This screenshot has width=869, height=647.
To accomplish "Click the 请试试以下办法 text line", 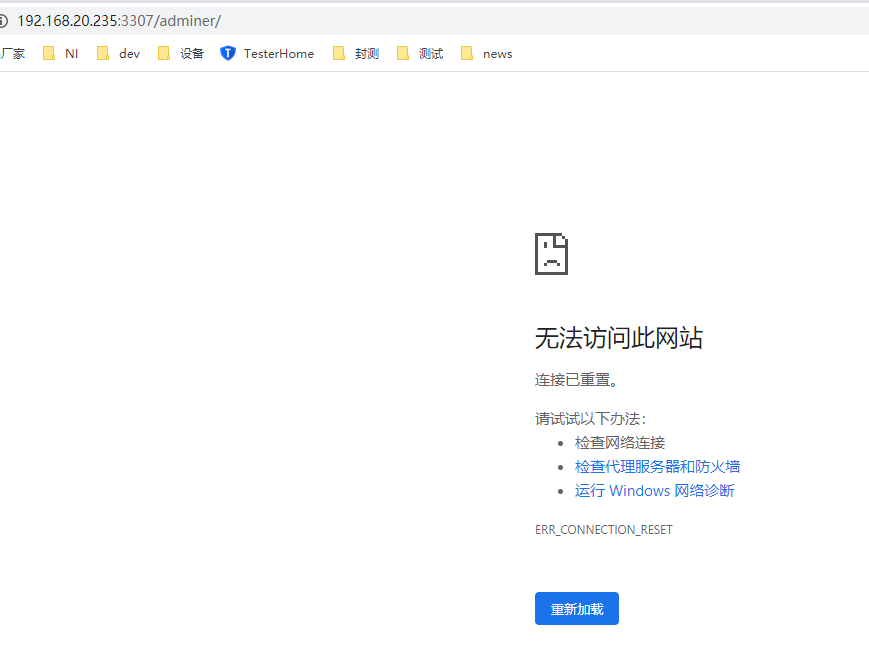I will (x=590, y=419).
